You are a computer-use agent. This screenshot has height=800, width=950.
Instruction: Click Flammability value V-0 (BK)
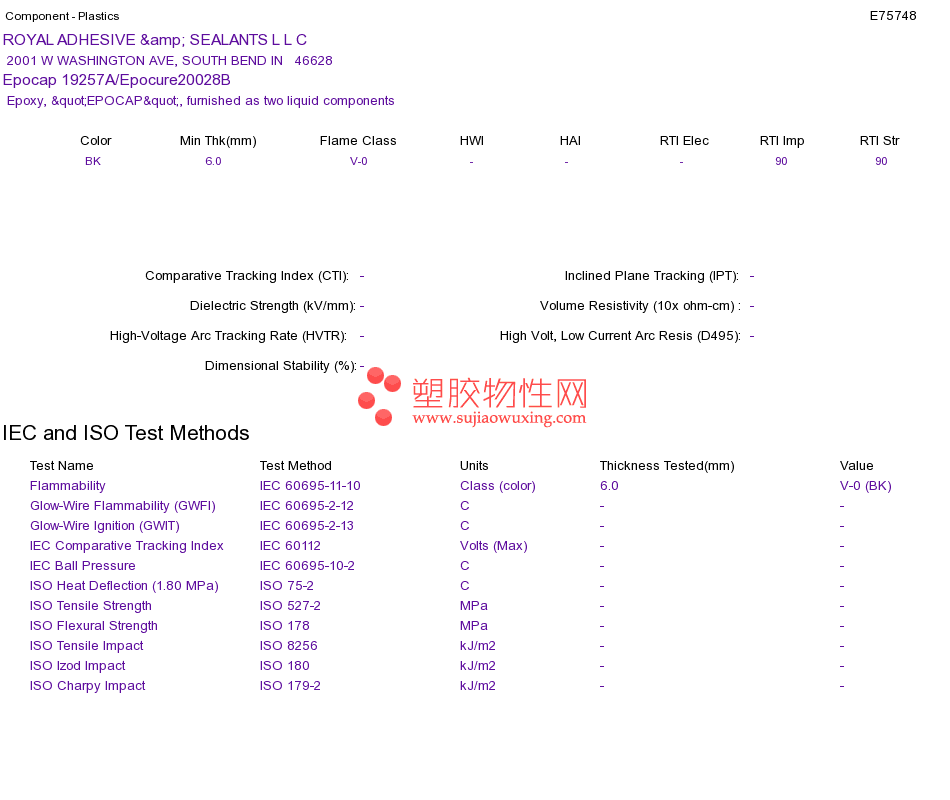click(x=866, y=485)
